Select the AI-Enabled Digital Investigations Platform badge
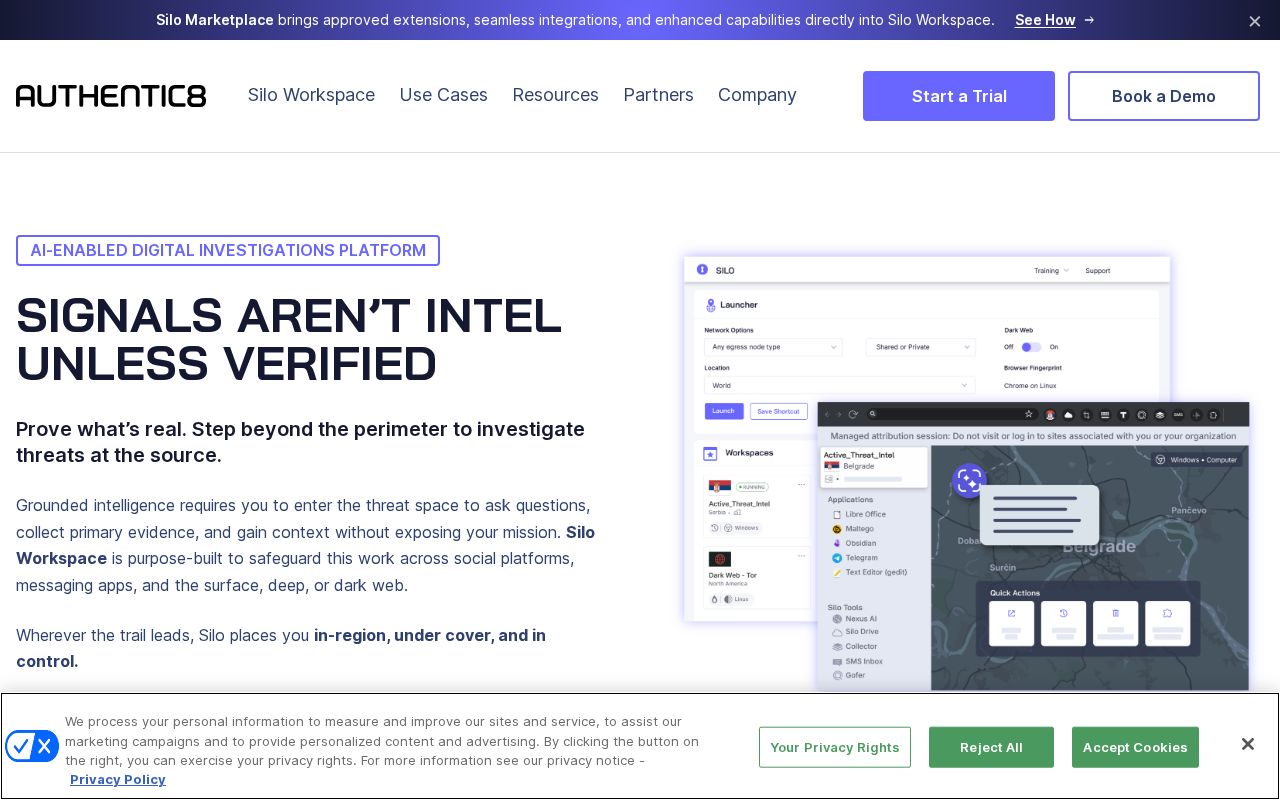Screen dimensions: 1280x800 (228, 250)
